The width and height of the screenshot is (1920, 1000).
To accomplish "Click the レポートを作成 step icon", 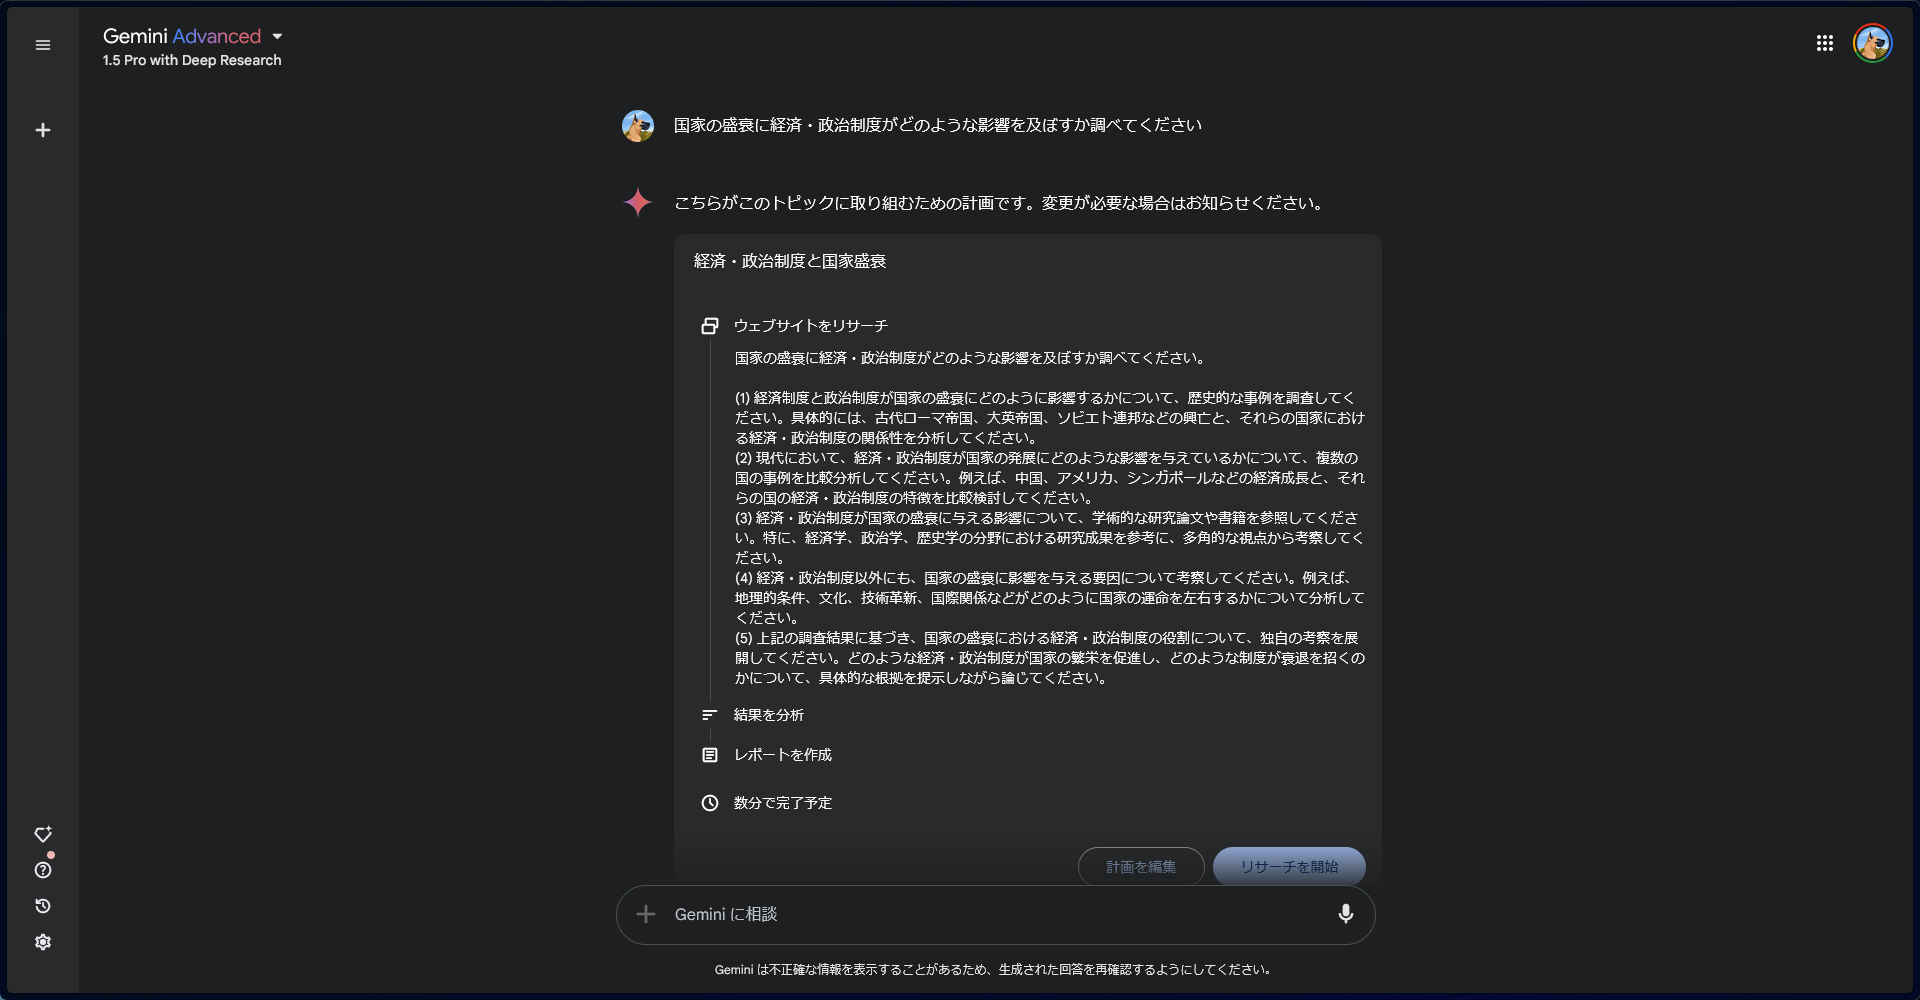I will pyautogui.click(x=710, y=755).
